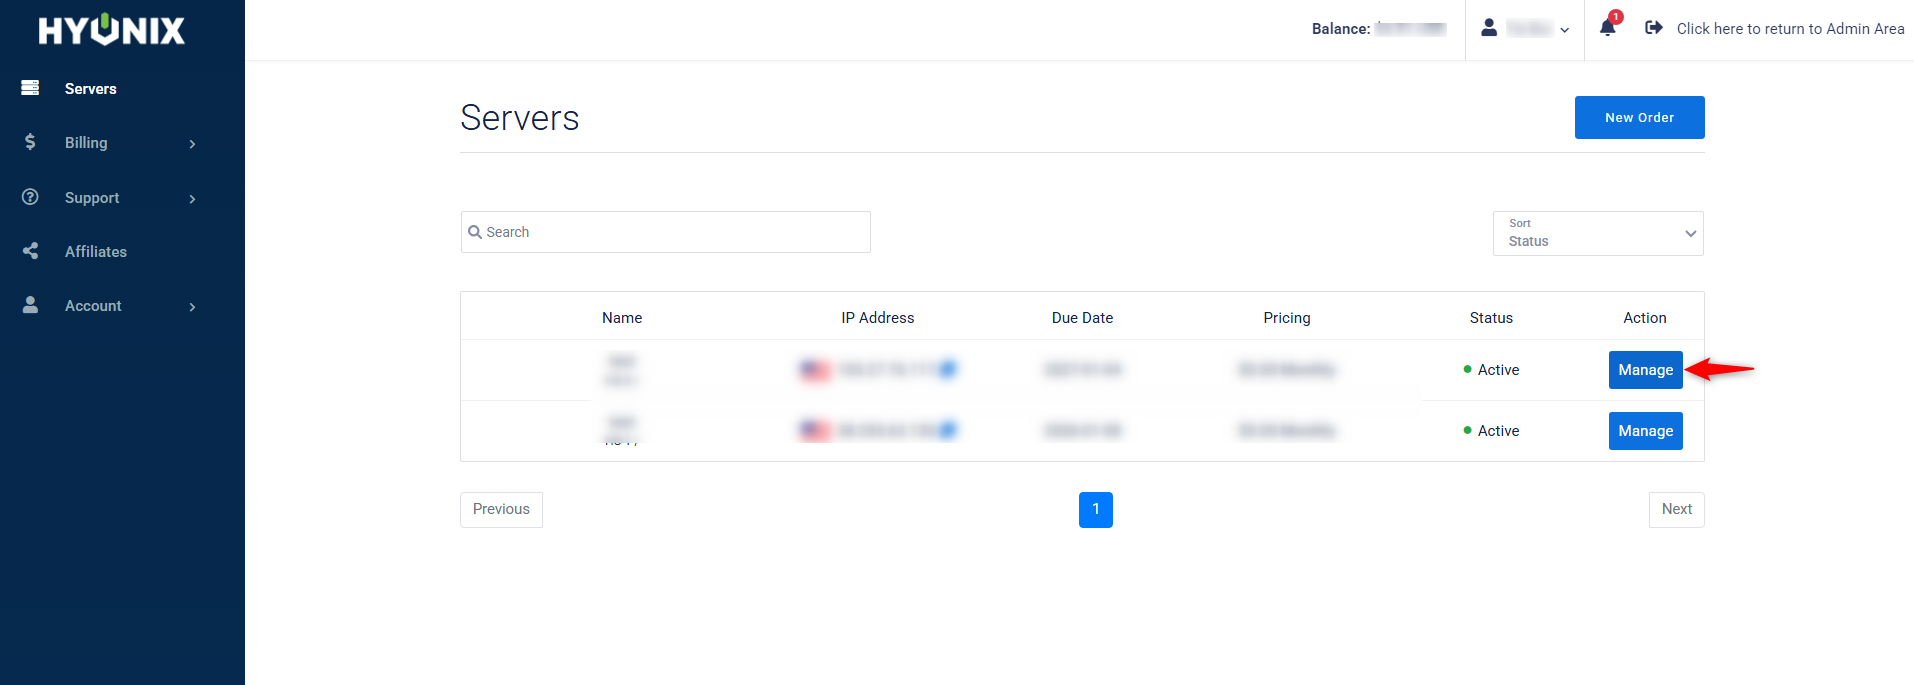1914x685 pixels.
Task: Click the Servers stack icon in sidebar
Action: (30, 88)
